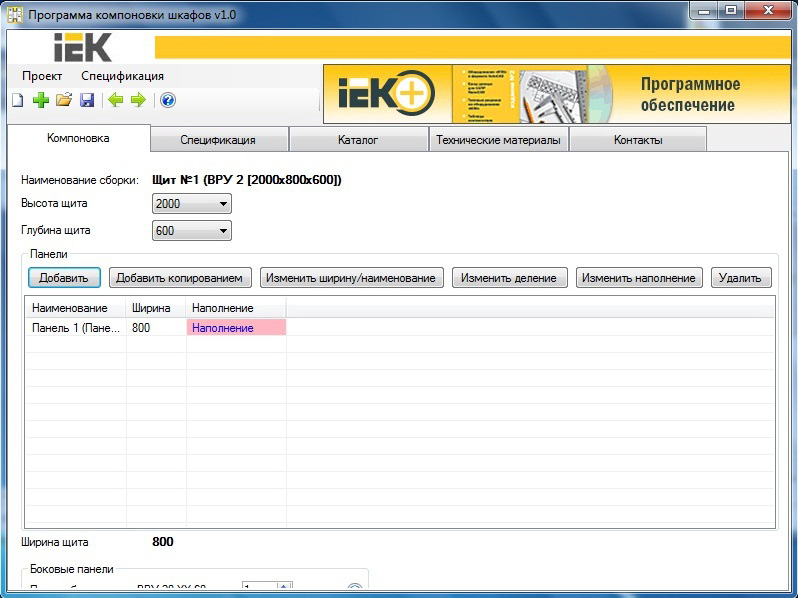798x598 pixels.
Task: Click the Изменить деление button
Action: pos(510,278)
